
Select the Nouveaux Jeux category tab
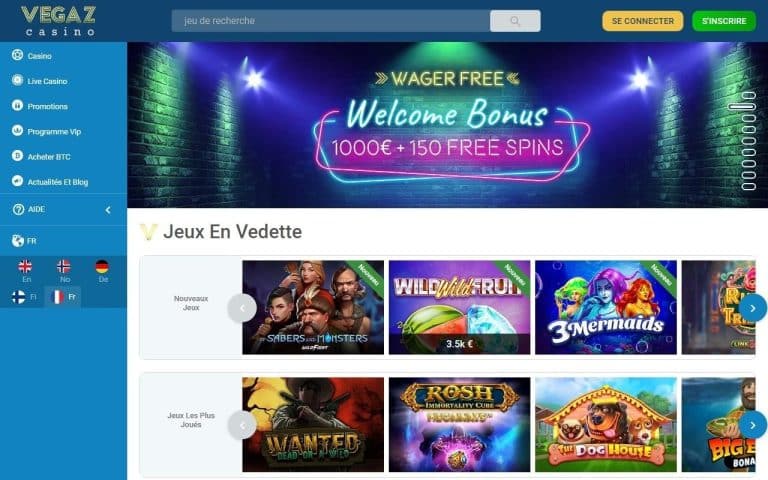tap(191, 303)
